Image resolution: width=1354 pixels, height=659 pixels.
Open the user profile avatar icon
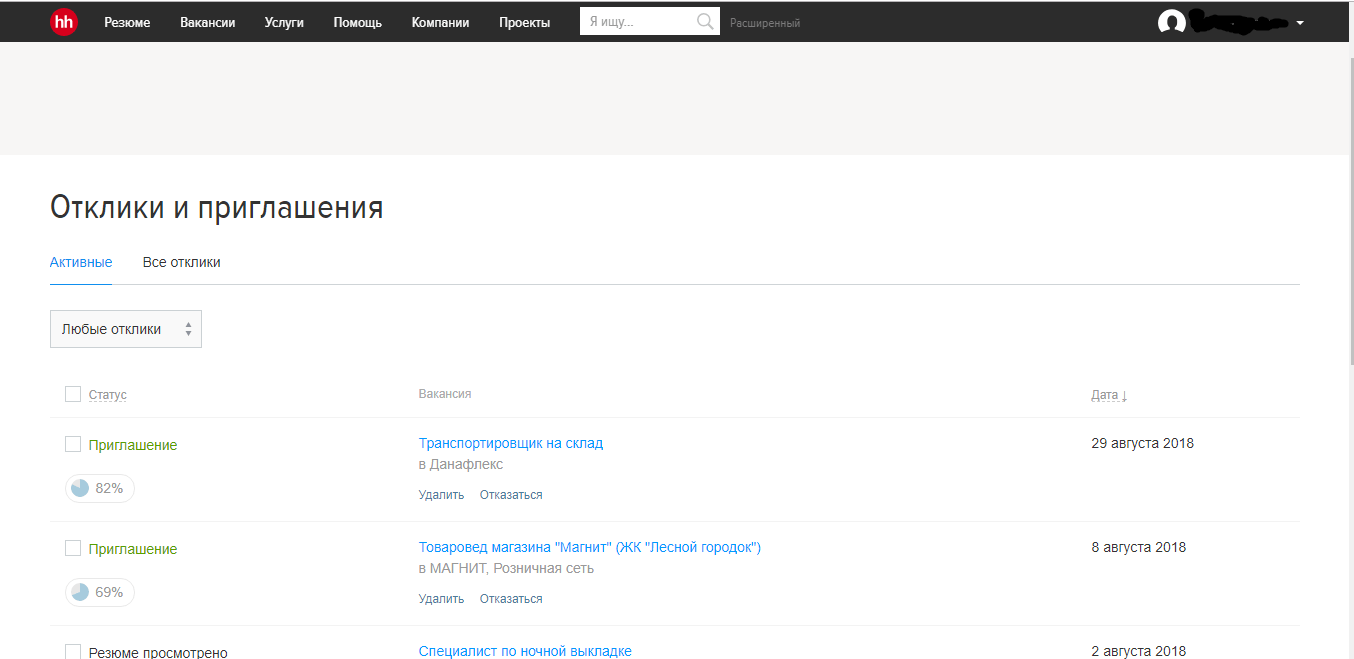[x=1171, y=23]
